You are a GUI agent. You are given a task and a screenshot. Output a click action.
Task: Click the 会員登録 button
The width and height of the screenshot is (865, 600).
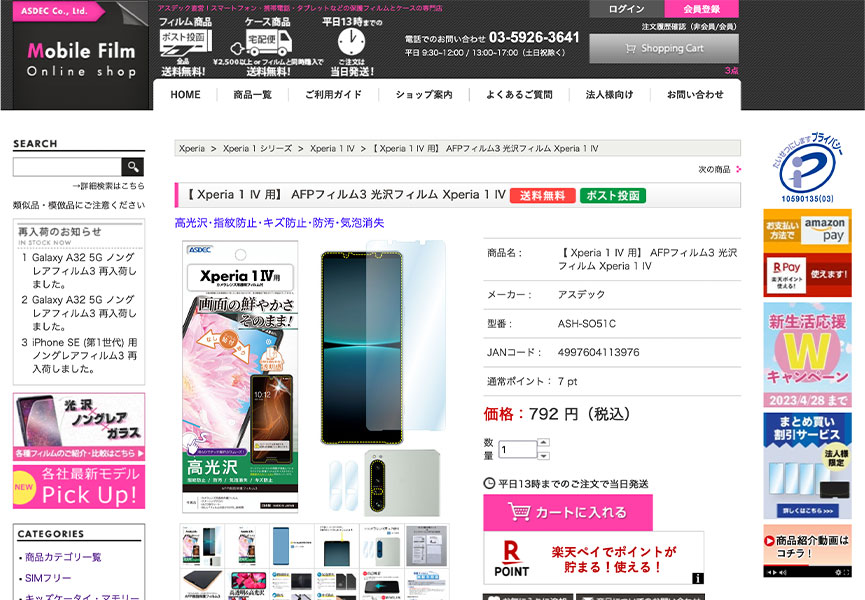[x=702, y=9]
